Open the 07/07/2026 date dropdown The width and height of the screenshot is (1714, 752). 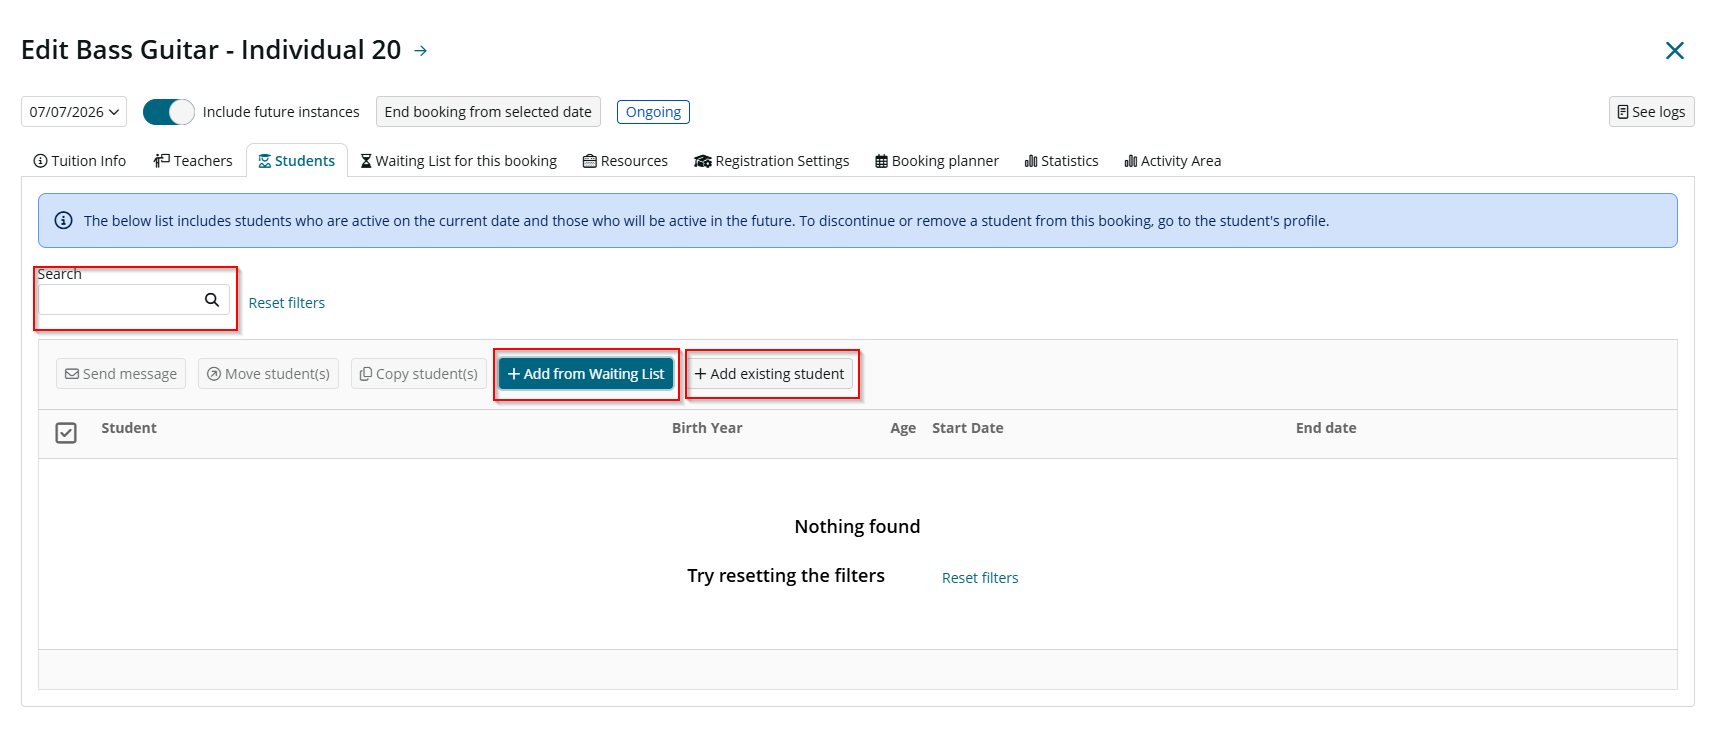74,112
